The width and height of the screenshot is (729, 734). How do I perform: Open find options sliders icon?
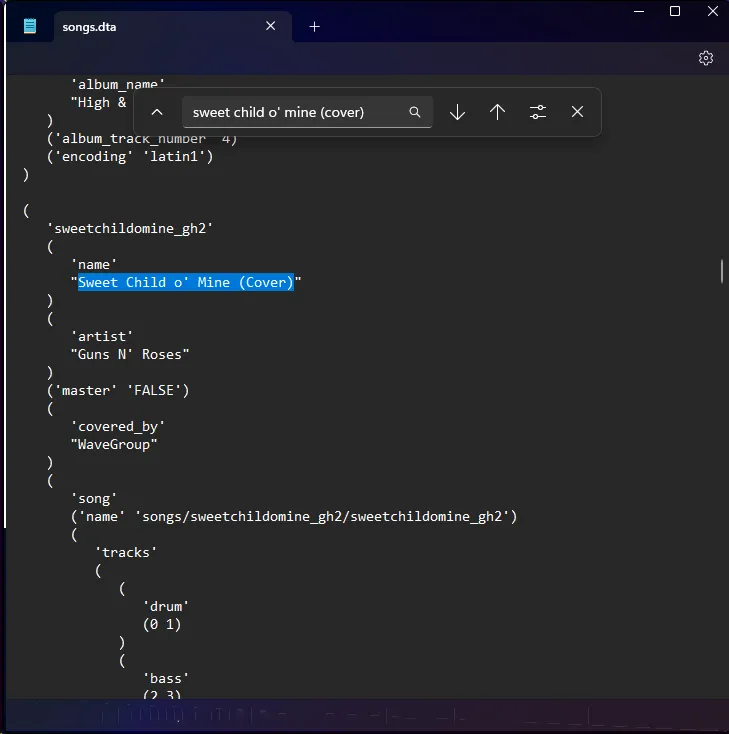[538, 112]
